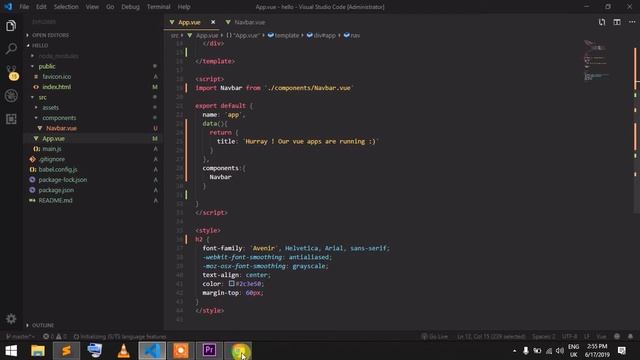Expand the assets folder
The width and height of the screenshot is (640, 360).
click(x=51, y=107)
